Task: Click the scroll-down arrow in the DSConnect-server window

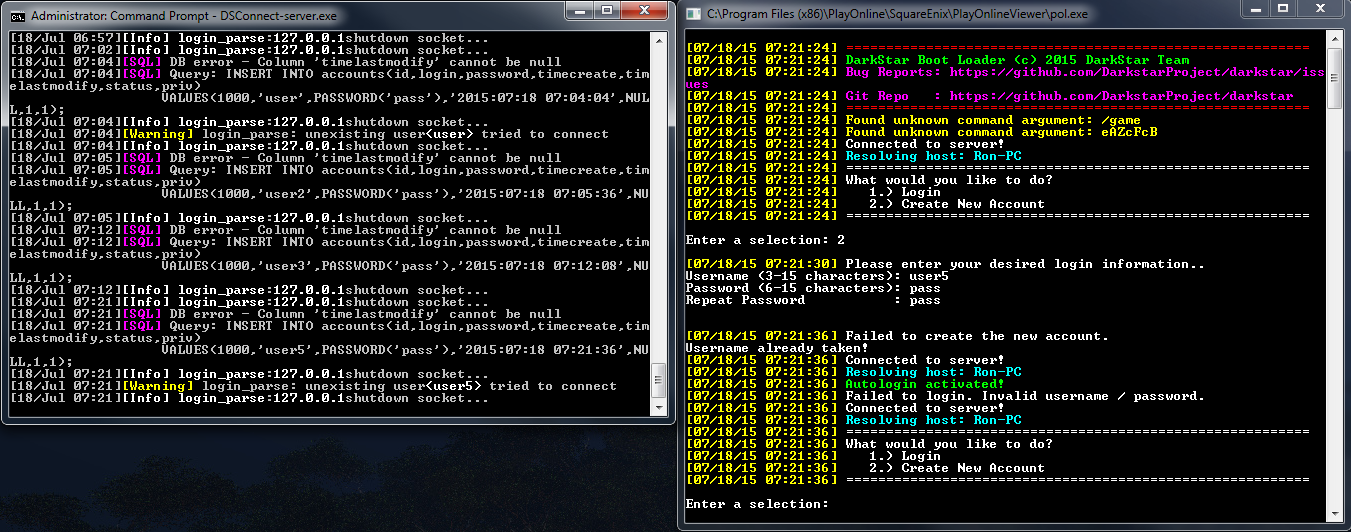Action: [x=658, y=408]
